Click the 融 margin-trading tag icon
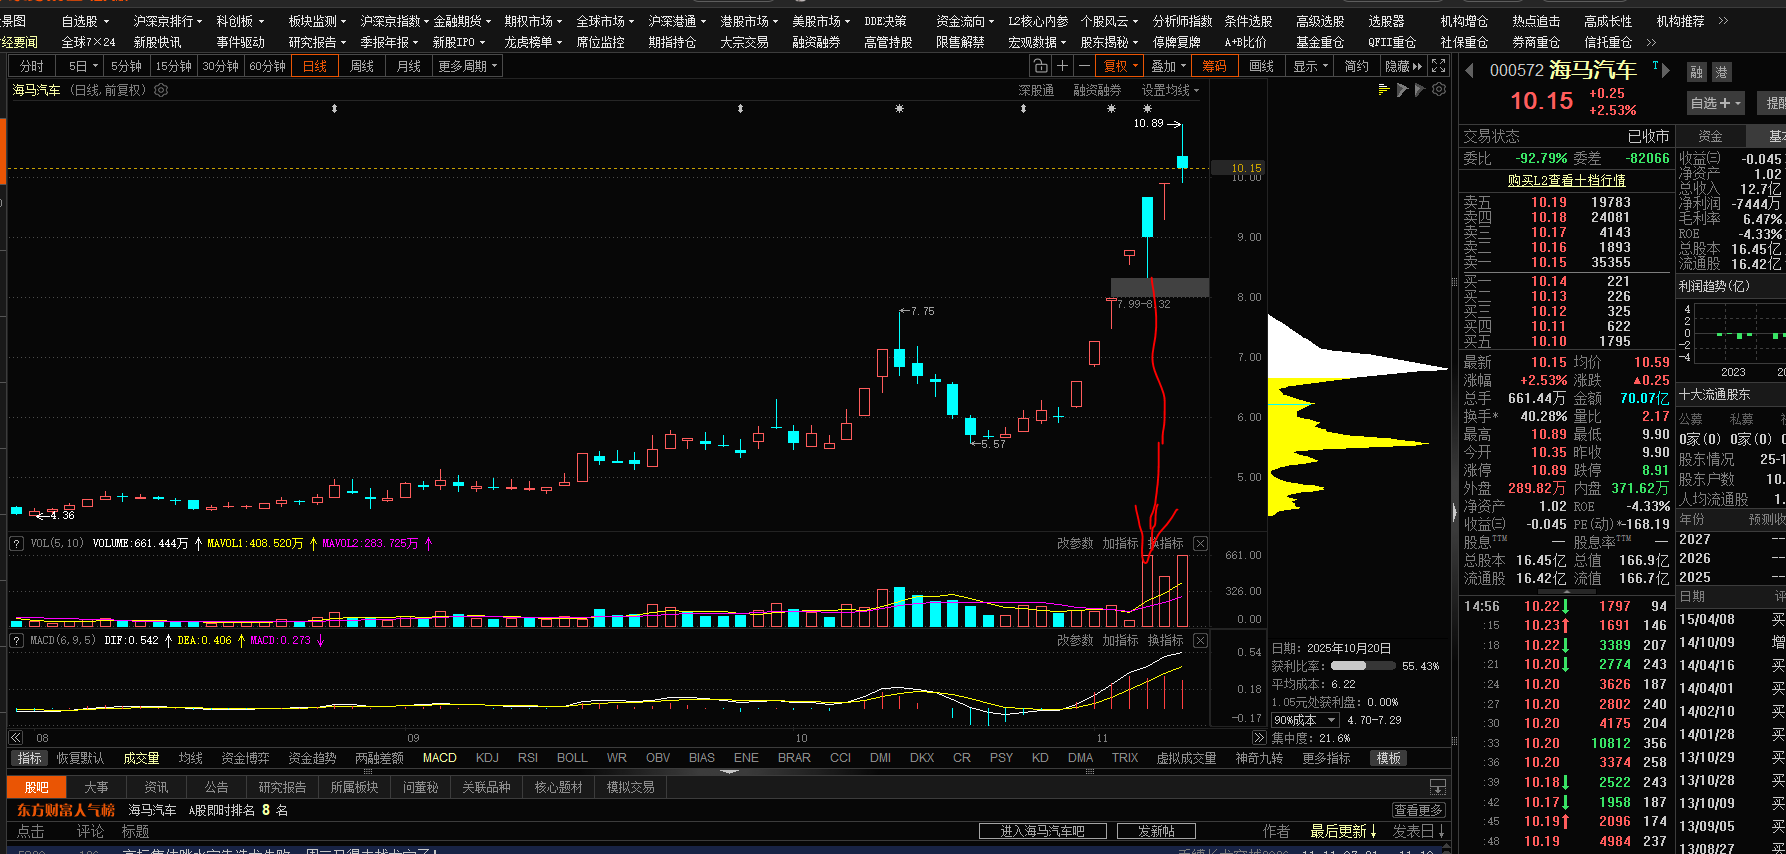The image size is (1786, 854). 1696,72
